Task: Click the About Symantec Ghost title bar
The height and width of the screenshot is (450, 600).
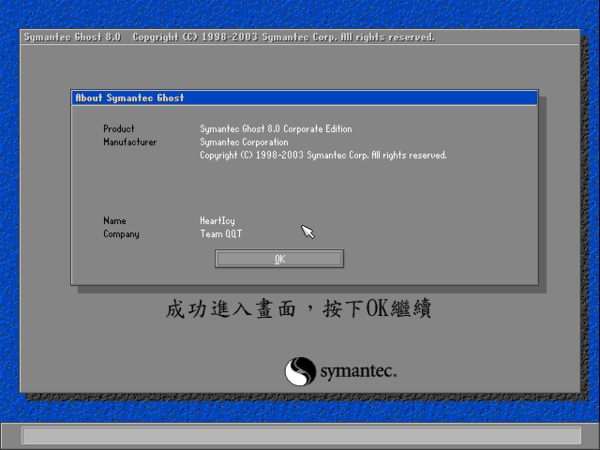Action: 305,98
